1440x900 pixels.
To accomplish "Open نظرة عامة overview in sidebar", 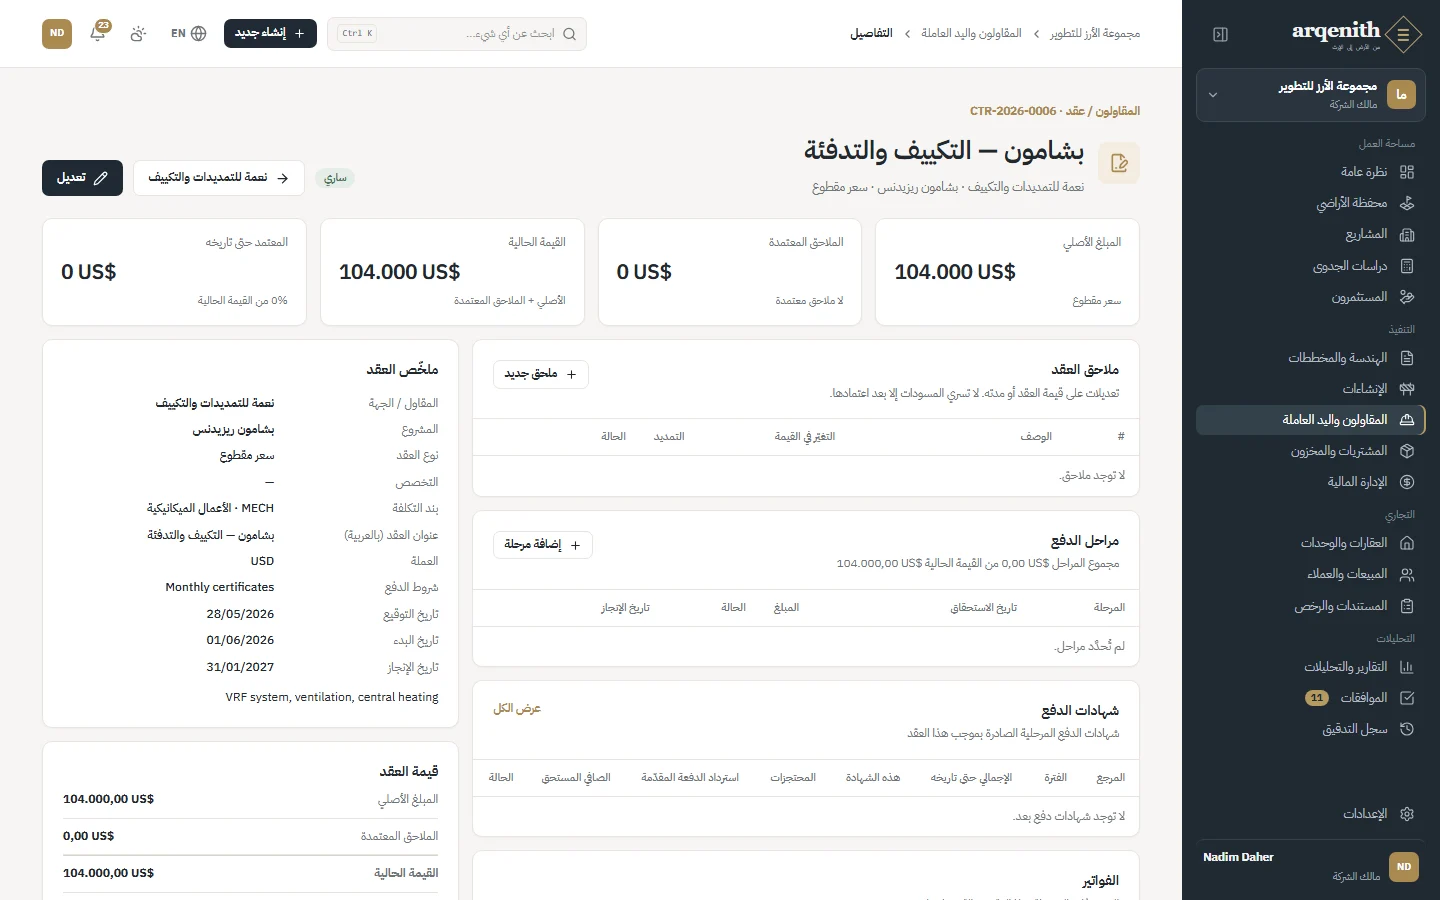I will (x=1311, y=172).
